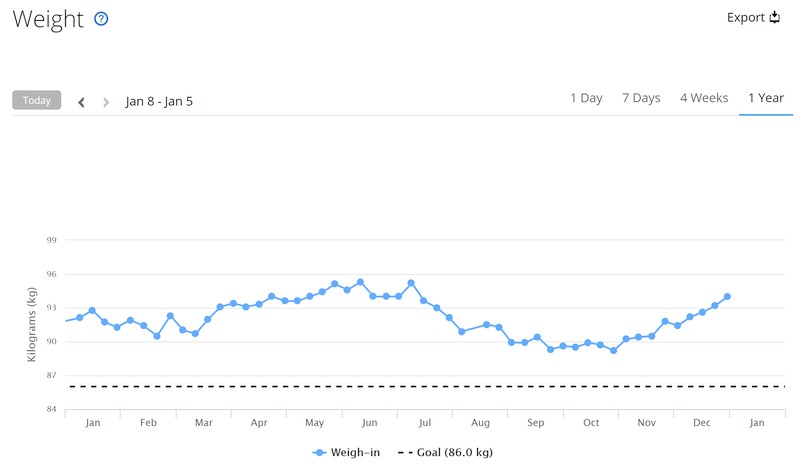This screenshot has width=800, height=466.
Task: Click the Today button
Action: coord(37,100)
